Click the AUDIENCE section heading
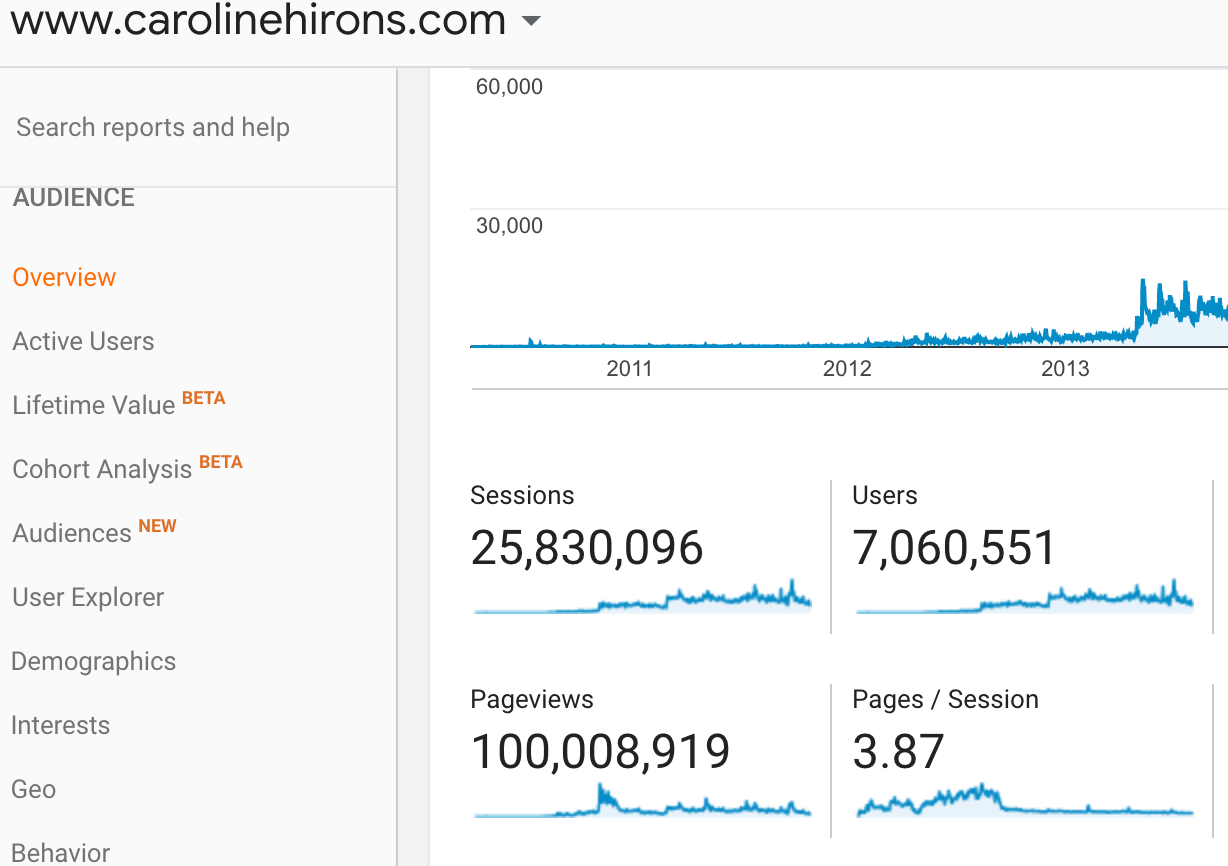This screenshot has width=1228, height=866. pyautogui.click(x=74, y=197)
